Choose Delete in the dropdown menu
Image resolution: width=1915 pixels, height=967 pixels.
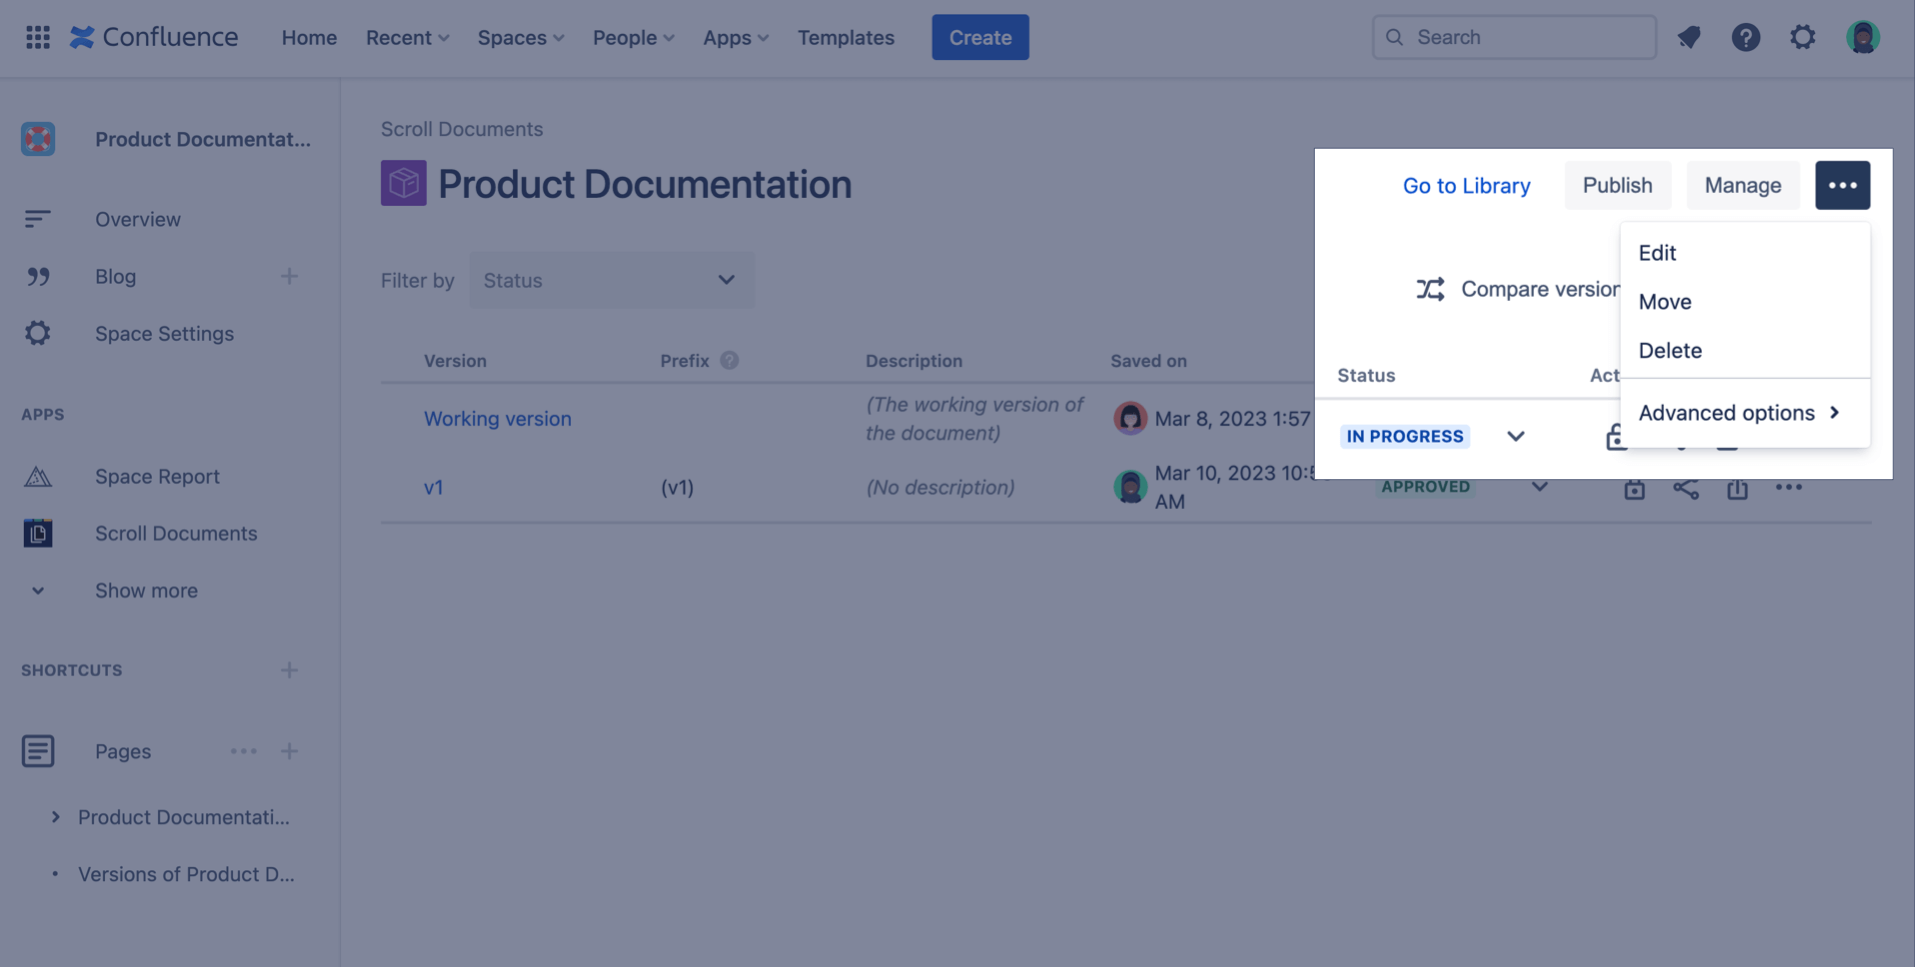tap(1669, 351)
